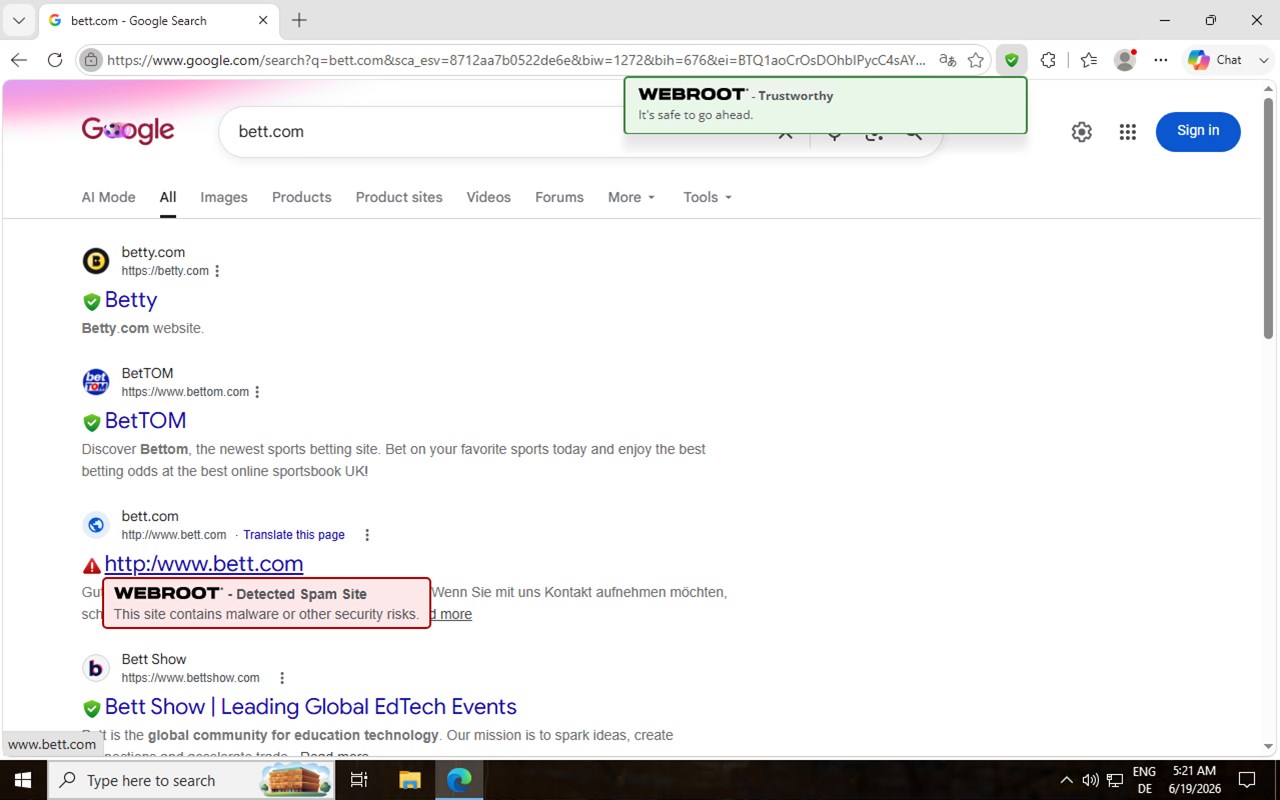The height and width of the screenshot is (800, 1280).
Task: Click the address bar URL field
Action: coord(516,60)
